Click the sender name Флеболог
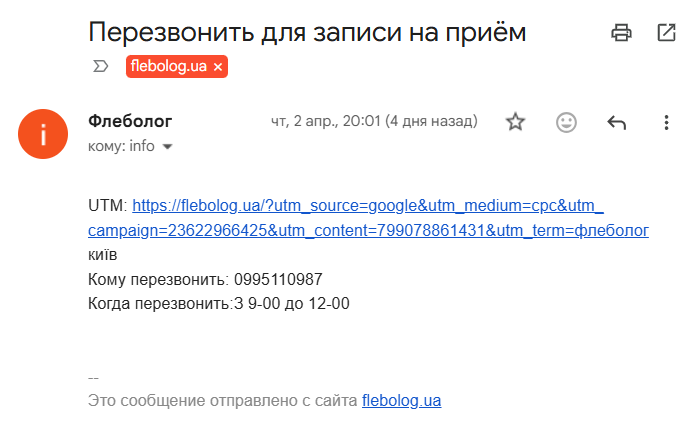 (x=130, y=121)
